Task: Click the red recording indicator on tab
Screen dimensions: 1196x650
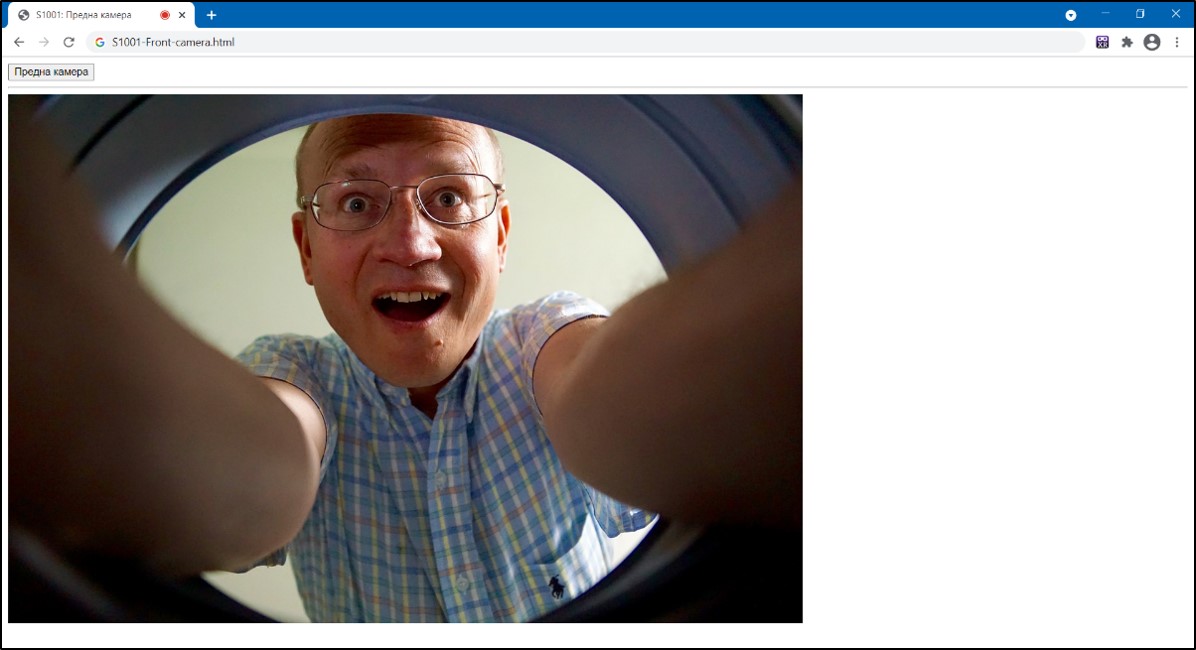Action: [x=165, y=15]
